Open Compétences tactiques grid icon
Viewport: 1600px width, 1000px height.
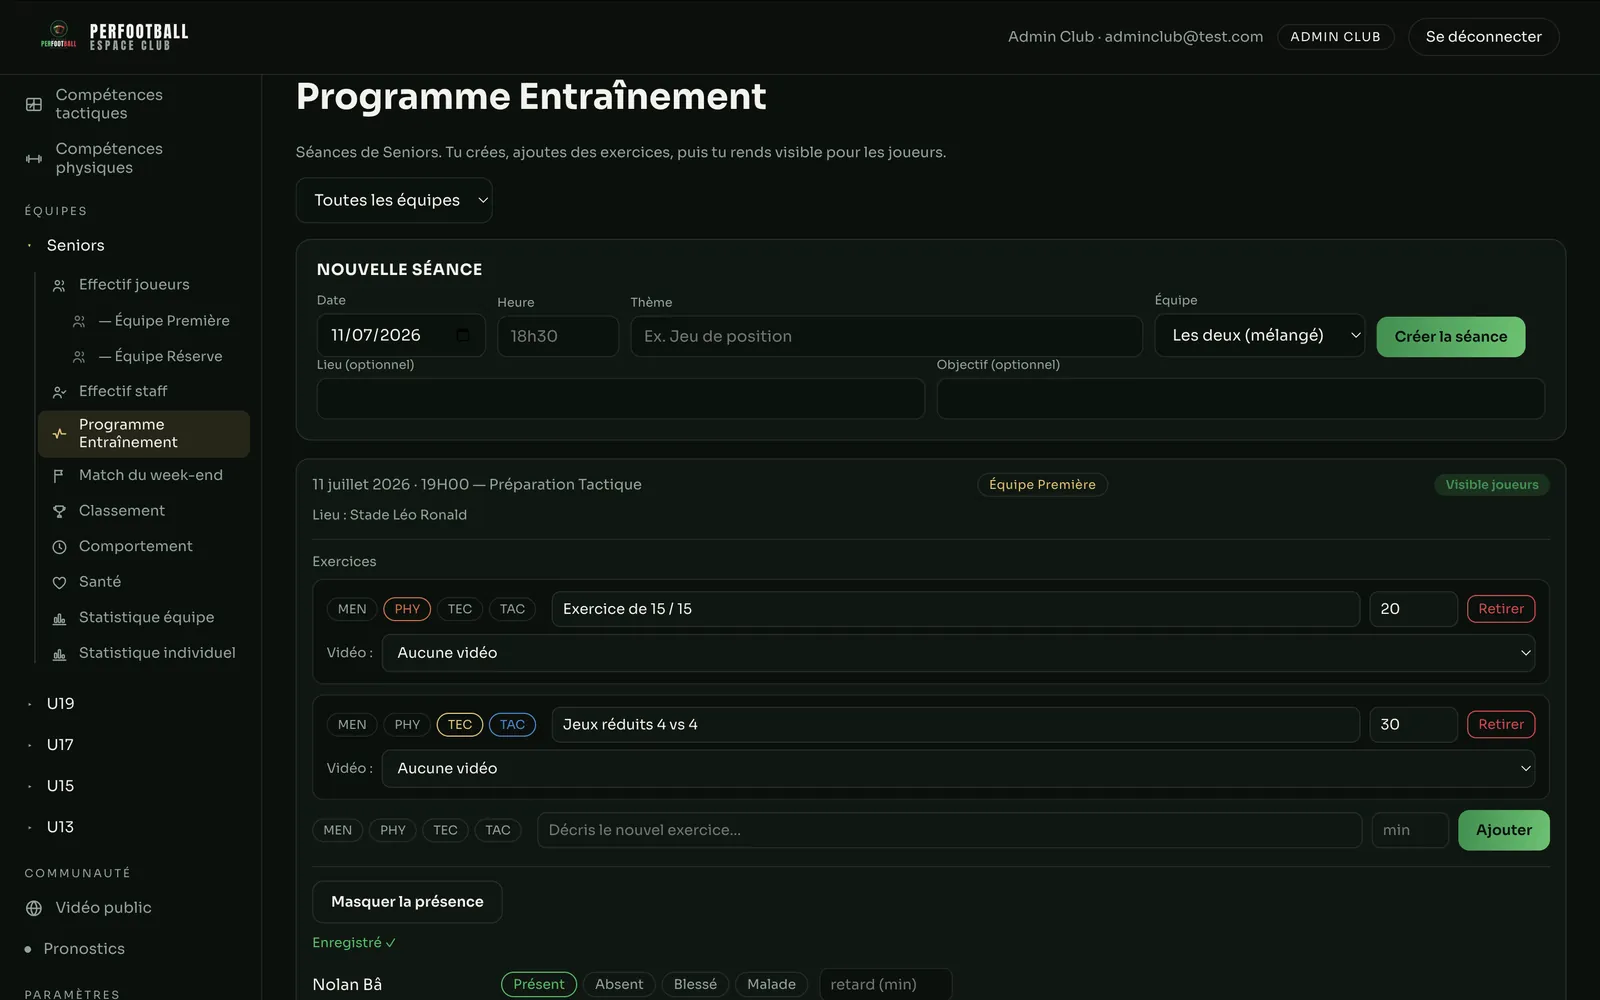[x=34, y=104]
